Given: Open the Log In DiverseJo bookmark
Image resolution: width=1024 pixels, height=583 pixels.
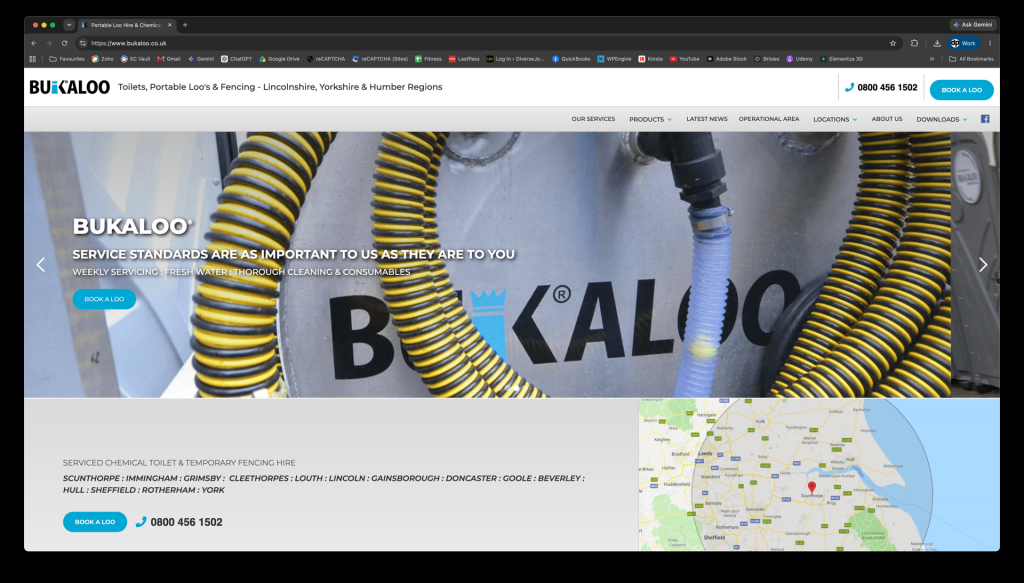Looking at the screenshot, I should (515, 59).
